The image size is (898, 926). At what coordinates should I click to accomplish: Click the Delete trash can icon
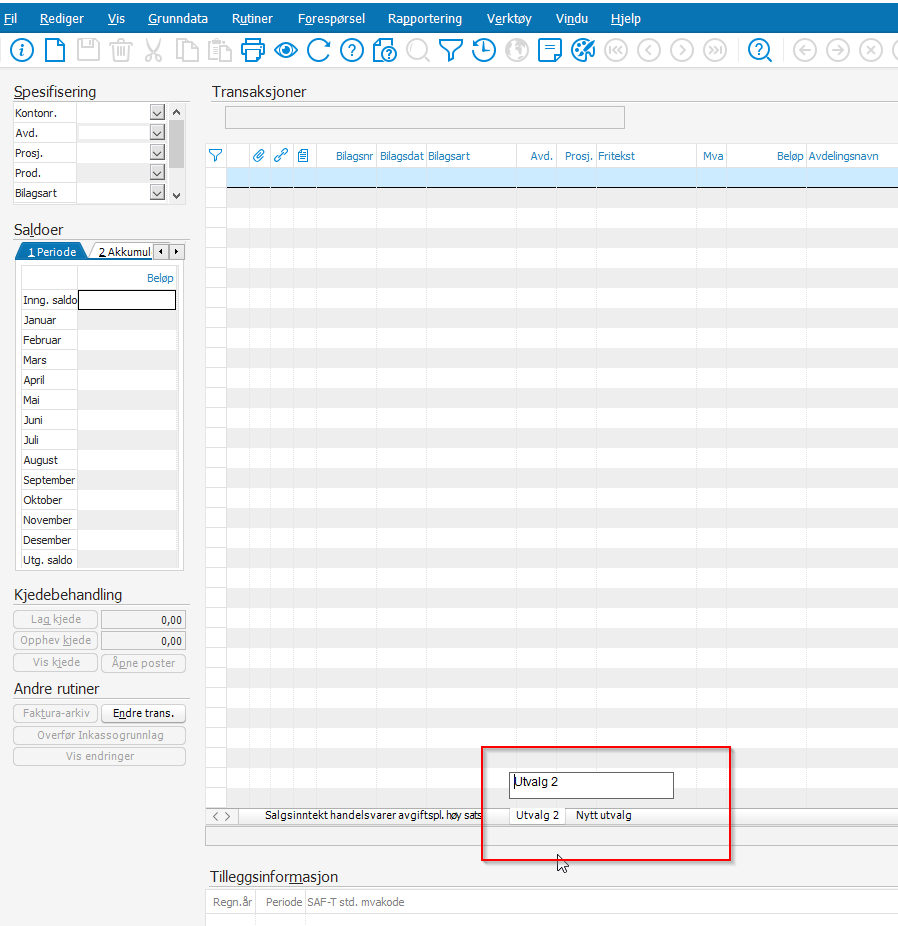121,50
